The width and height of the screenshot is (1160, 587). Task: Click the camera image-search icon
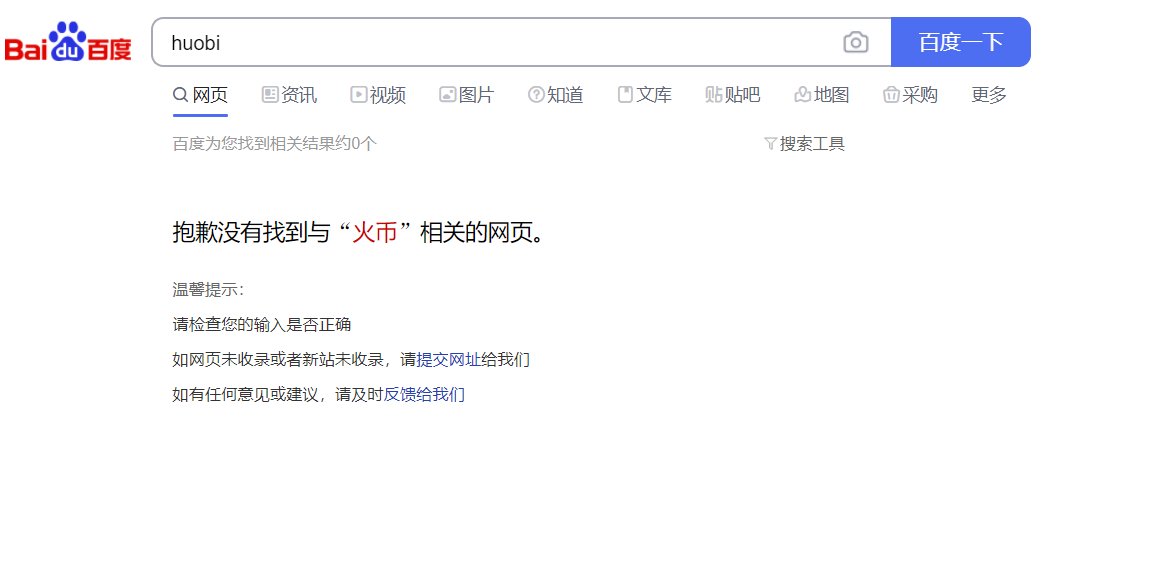856,42
